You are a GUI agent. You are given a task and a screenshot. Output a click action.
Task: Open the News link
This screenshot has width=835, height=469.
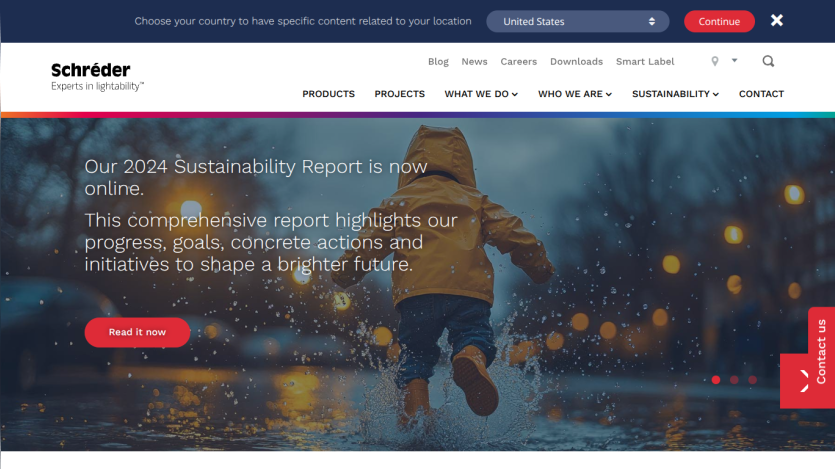[474, 61]
